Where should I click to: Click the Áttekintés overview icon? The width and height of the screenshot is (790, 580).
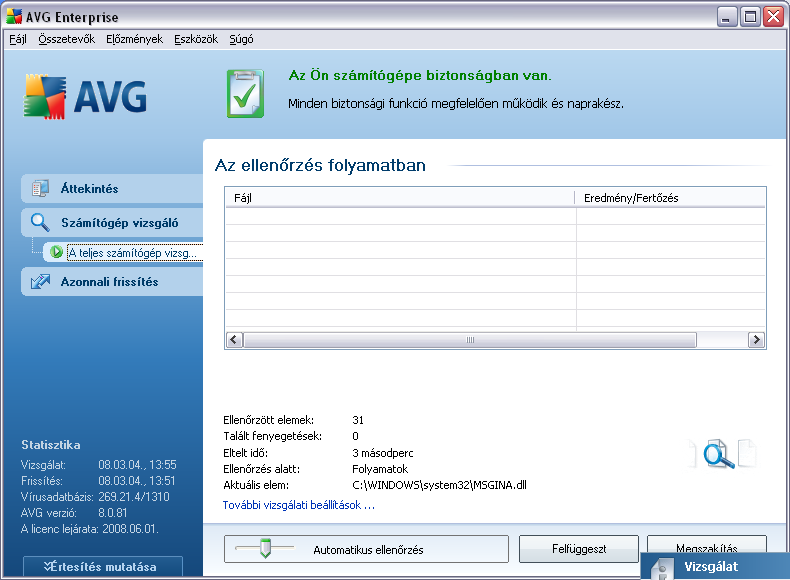pyautogui.click(x=40, y=188)
